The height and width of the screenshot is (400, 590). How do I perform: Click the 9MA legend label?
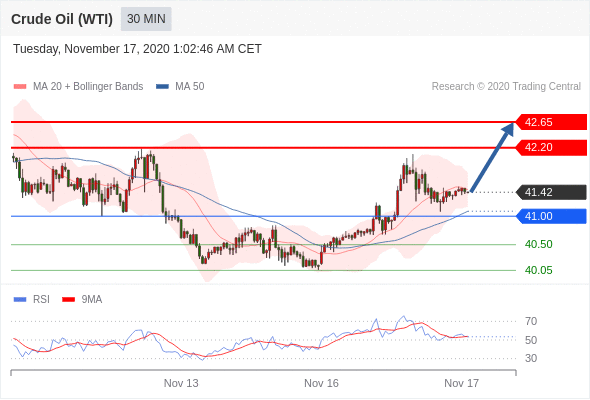tap(92, 300)
